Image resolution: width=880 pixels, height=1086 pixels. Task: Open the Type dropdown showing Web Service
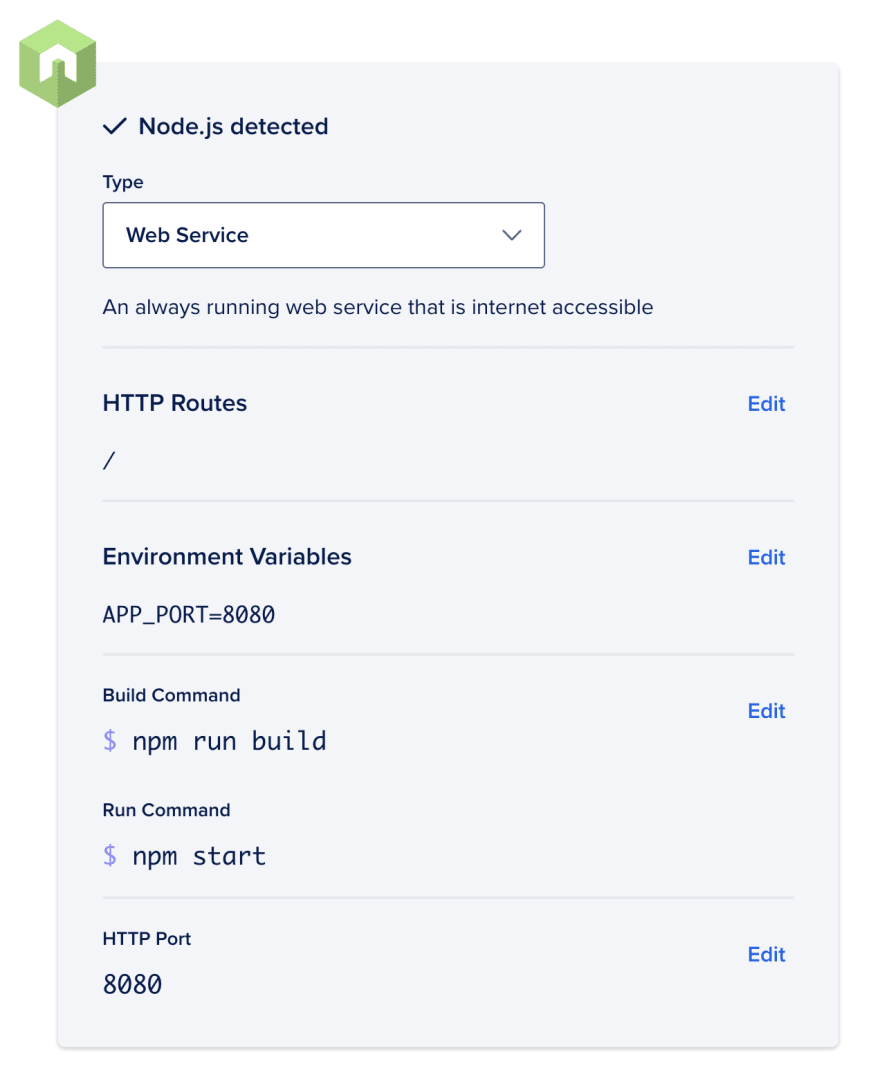point(323,235)
